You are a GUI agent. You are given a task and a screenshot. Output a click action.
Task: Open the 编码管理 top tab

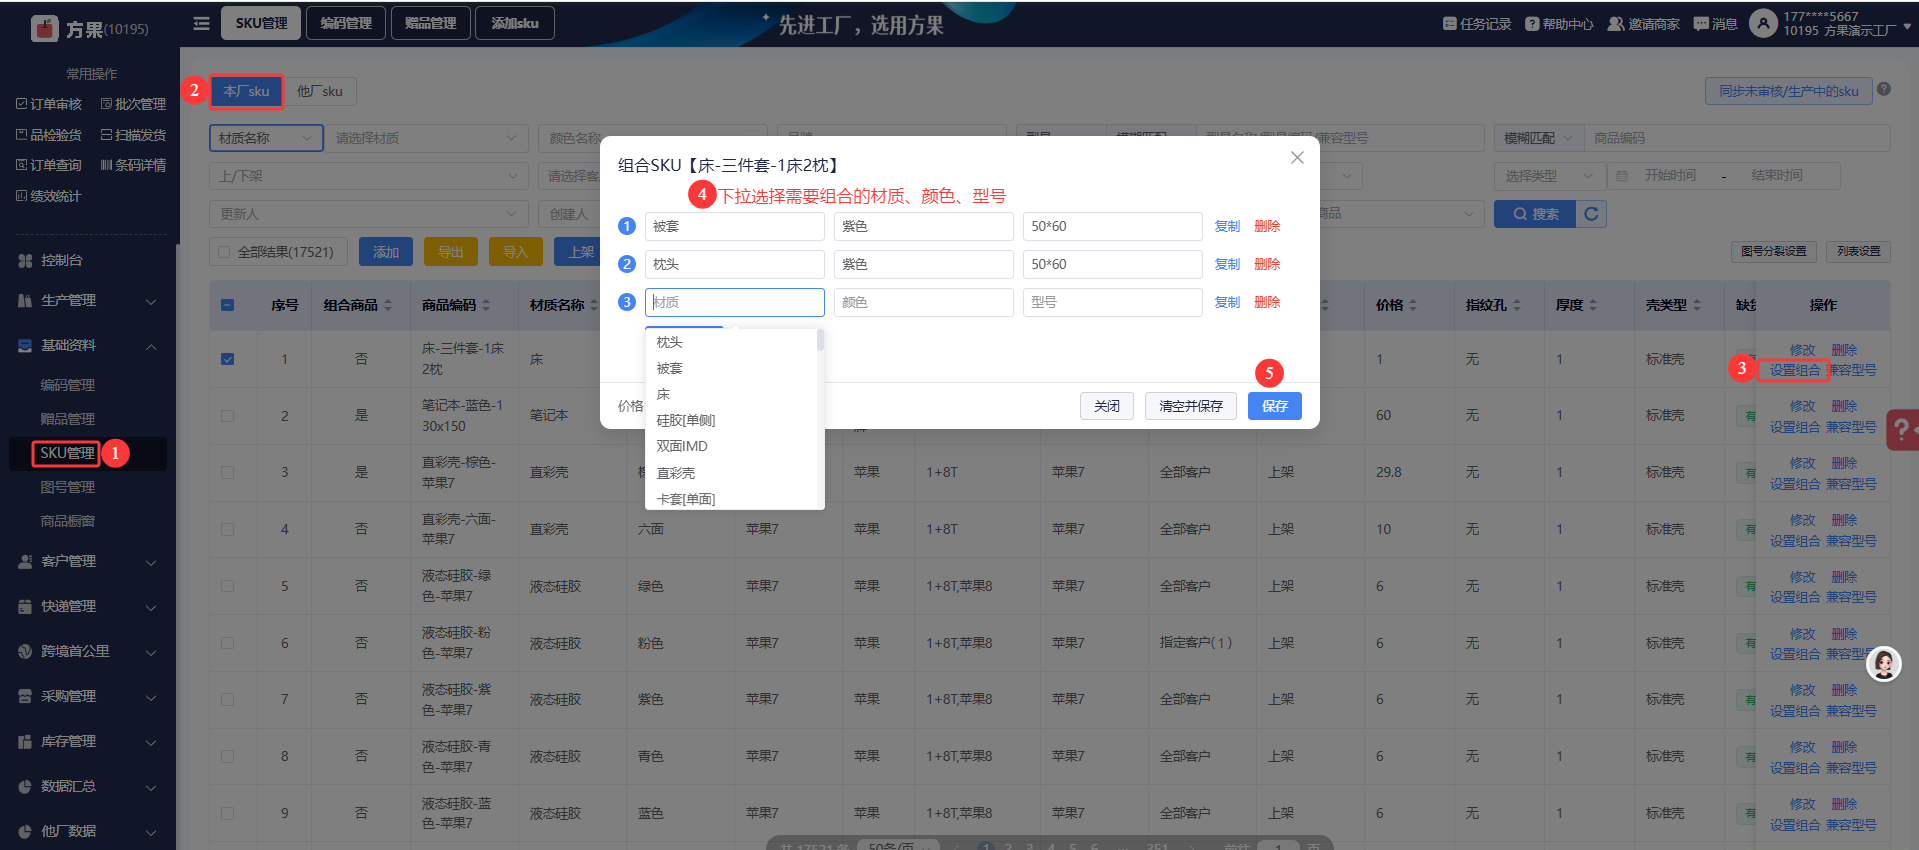346,23
